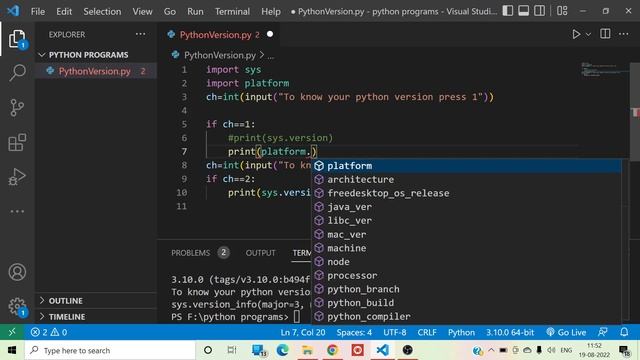Select the PythonVersion.py editor tab
640x360 pixels.
point(219,35)
